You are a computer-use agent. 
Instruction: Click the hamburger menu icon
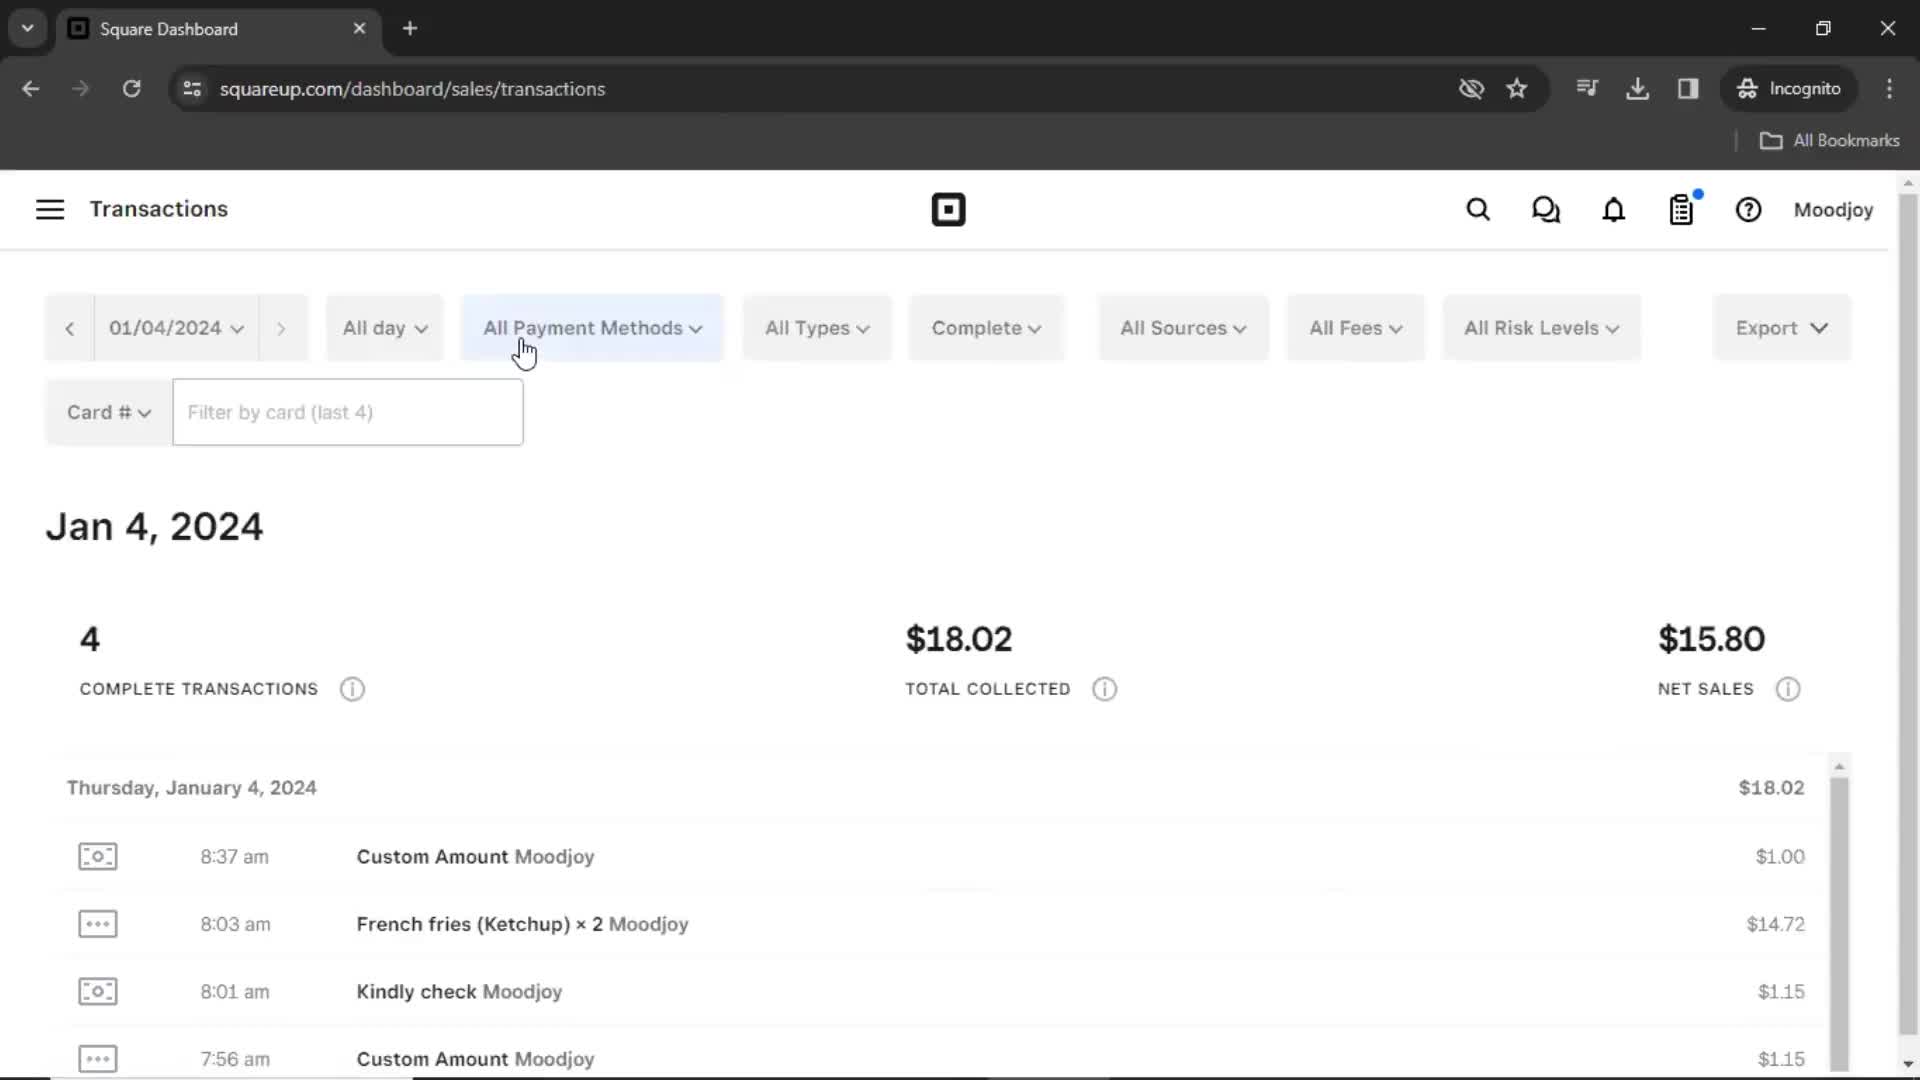pos(50,210)
